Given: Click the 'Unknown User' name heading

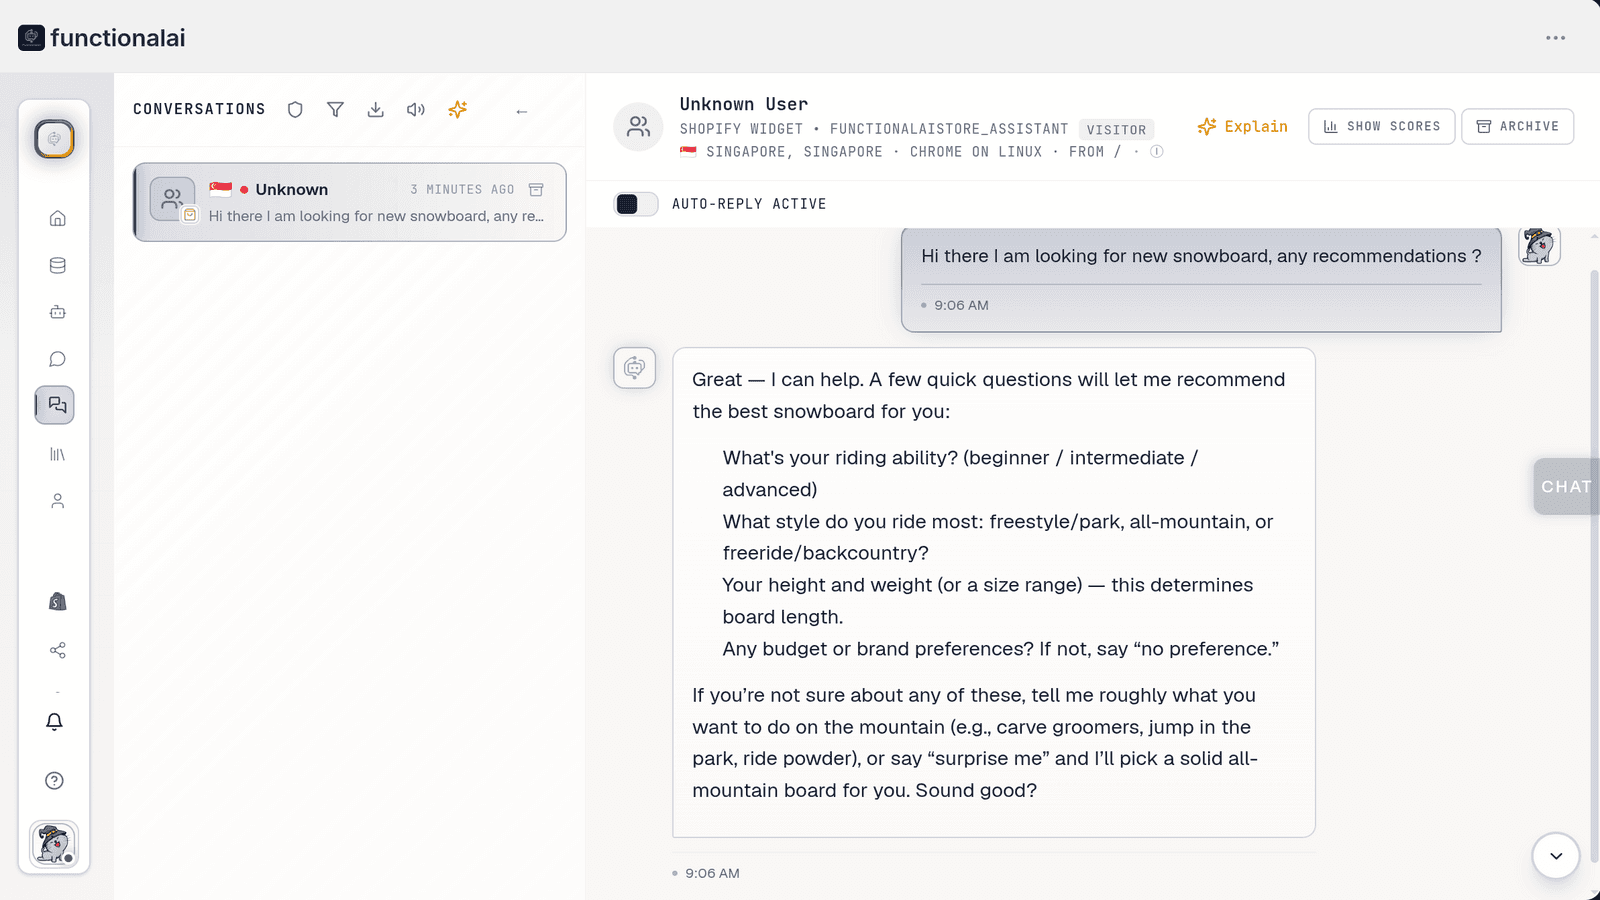Looking at the screenshot, I should pos(744,104).
